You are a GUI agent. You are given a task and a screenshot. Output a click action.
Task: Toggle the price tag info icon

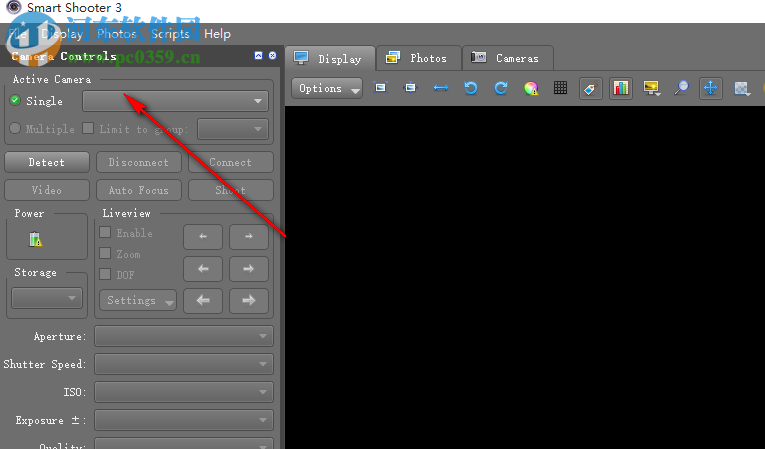click(x=590, y=89)
